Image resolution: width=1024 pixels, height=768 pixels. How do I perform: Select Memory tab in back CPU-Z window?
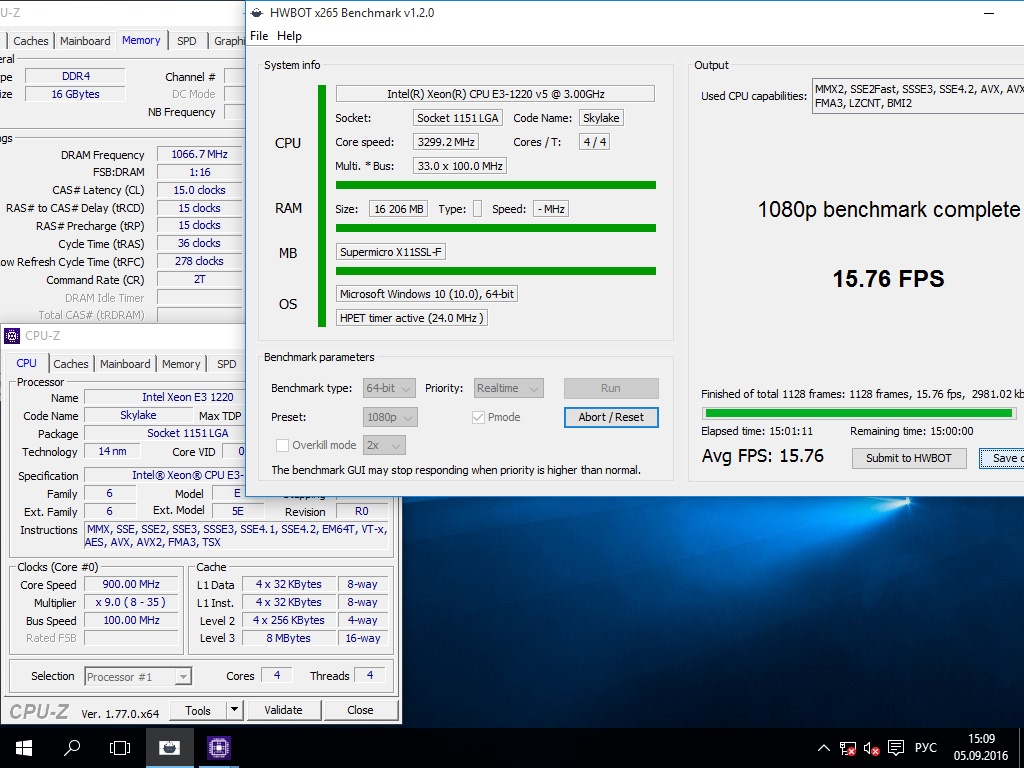(x=141, y=40)
